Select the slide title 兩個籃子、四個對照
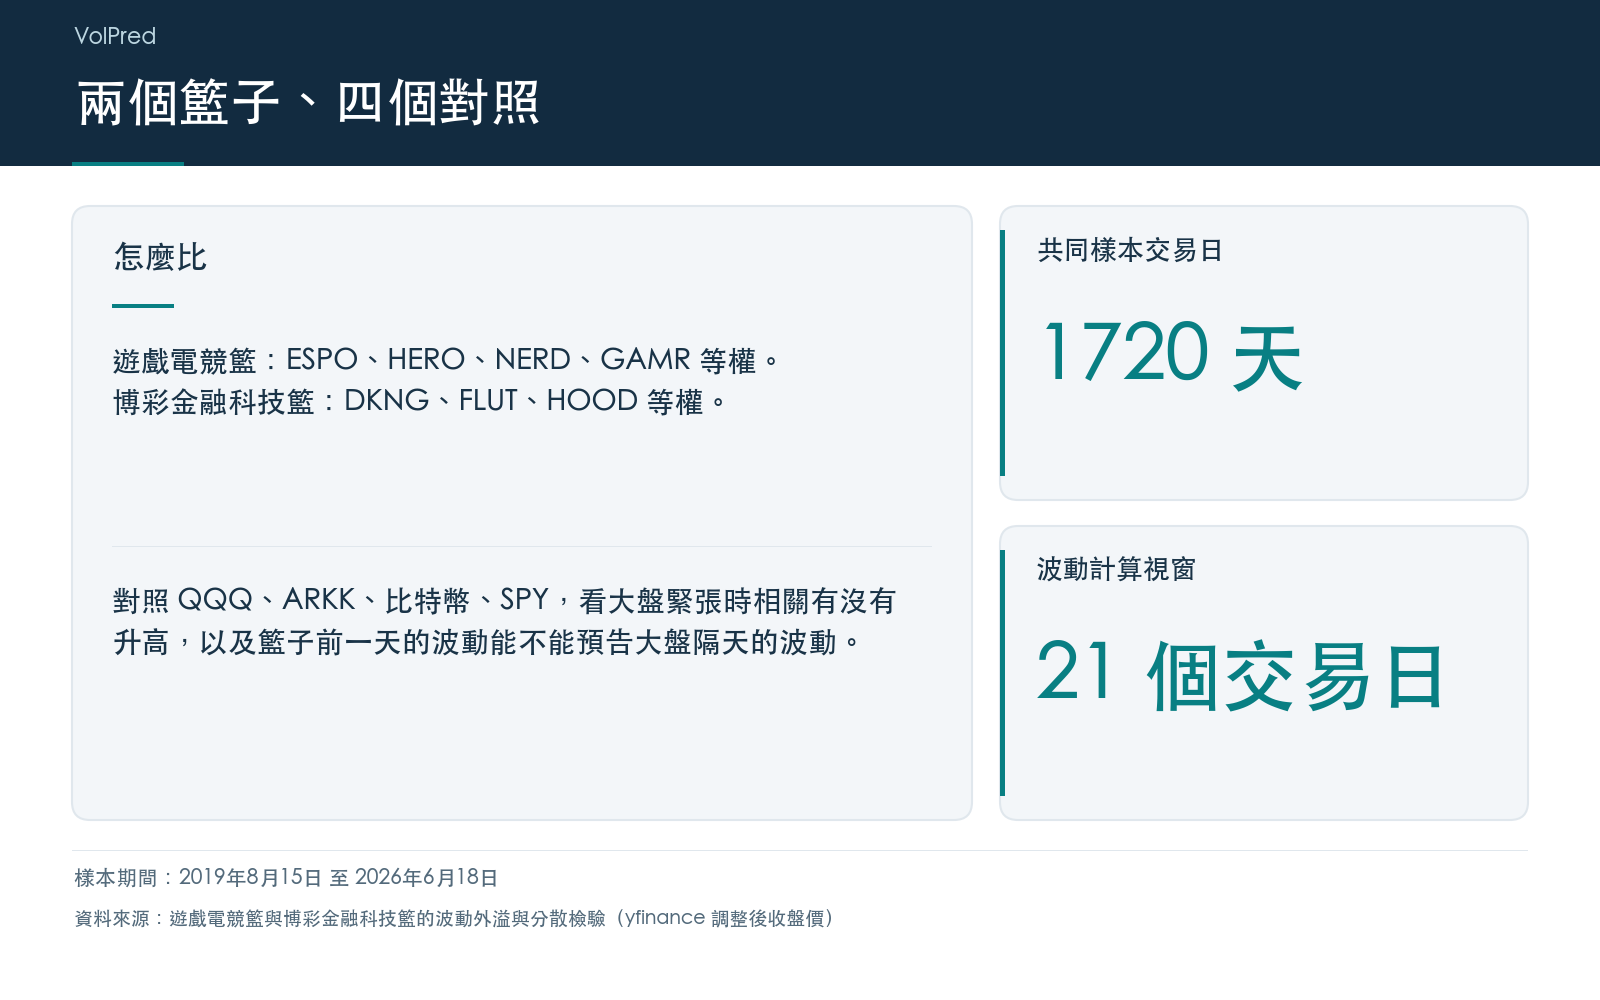Screen dimensions: 1600x1000 [x=309, y=103]
